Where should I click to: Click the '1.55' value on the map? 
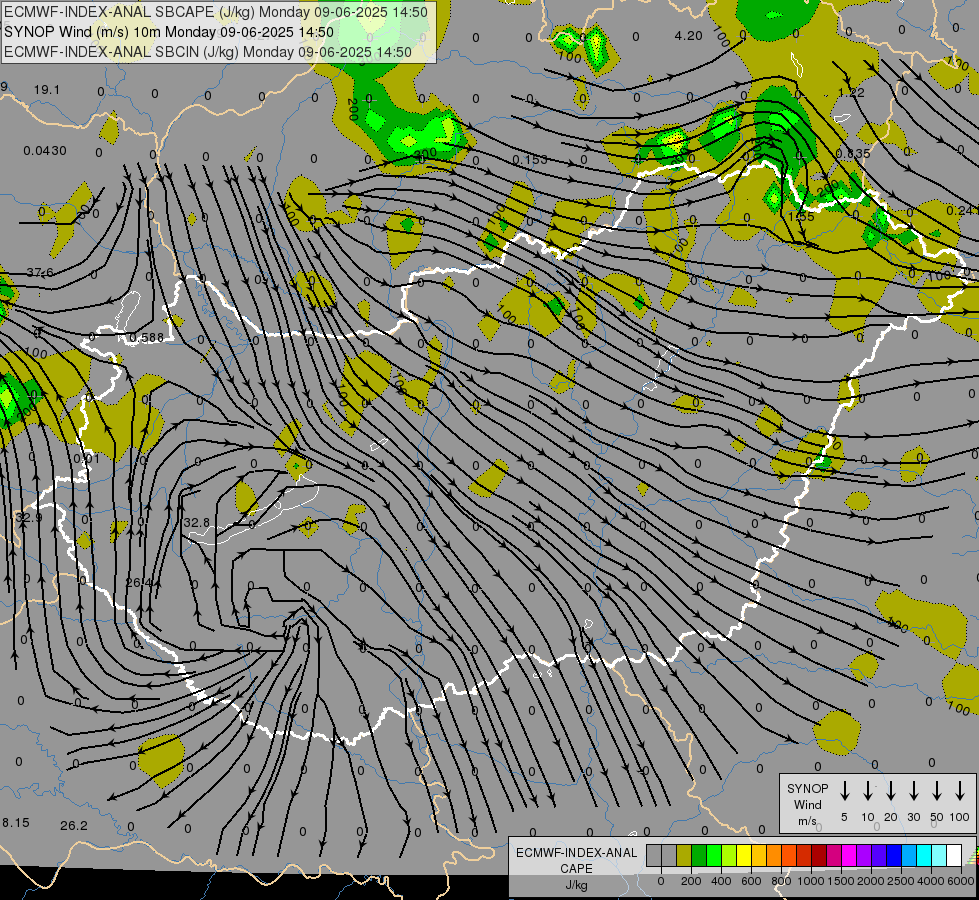pos(801,216)
